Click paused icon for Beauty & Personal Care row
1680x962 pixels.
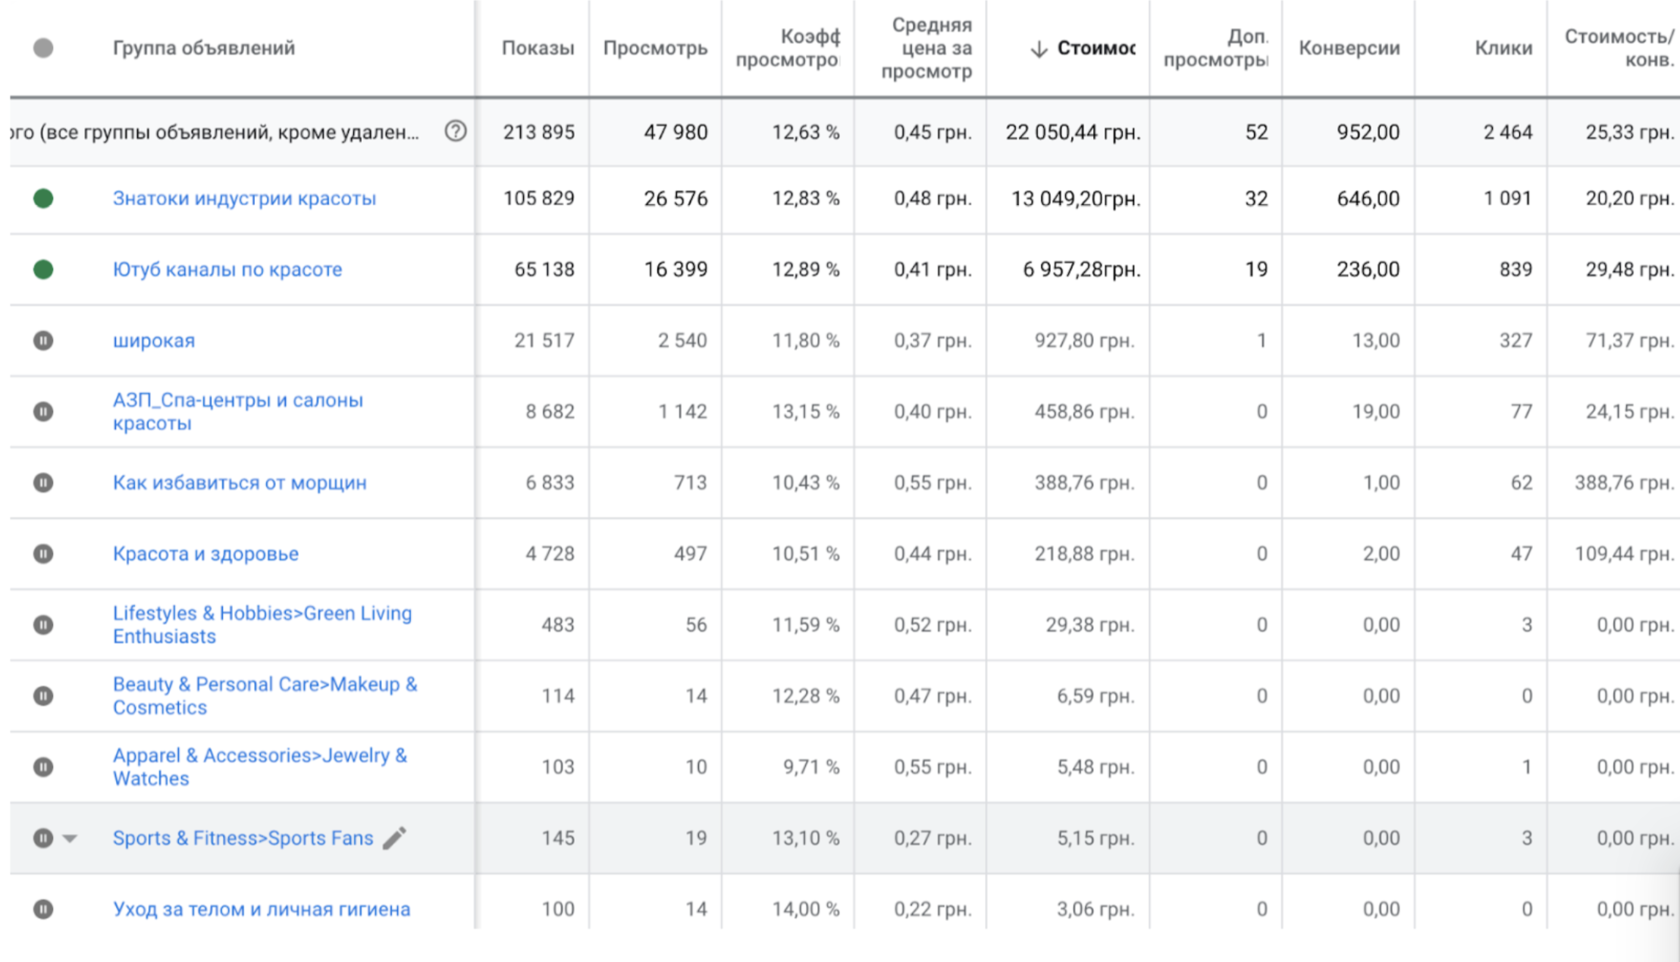point(43,695)
